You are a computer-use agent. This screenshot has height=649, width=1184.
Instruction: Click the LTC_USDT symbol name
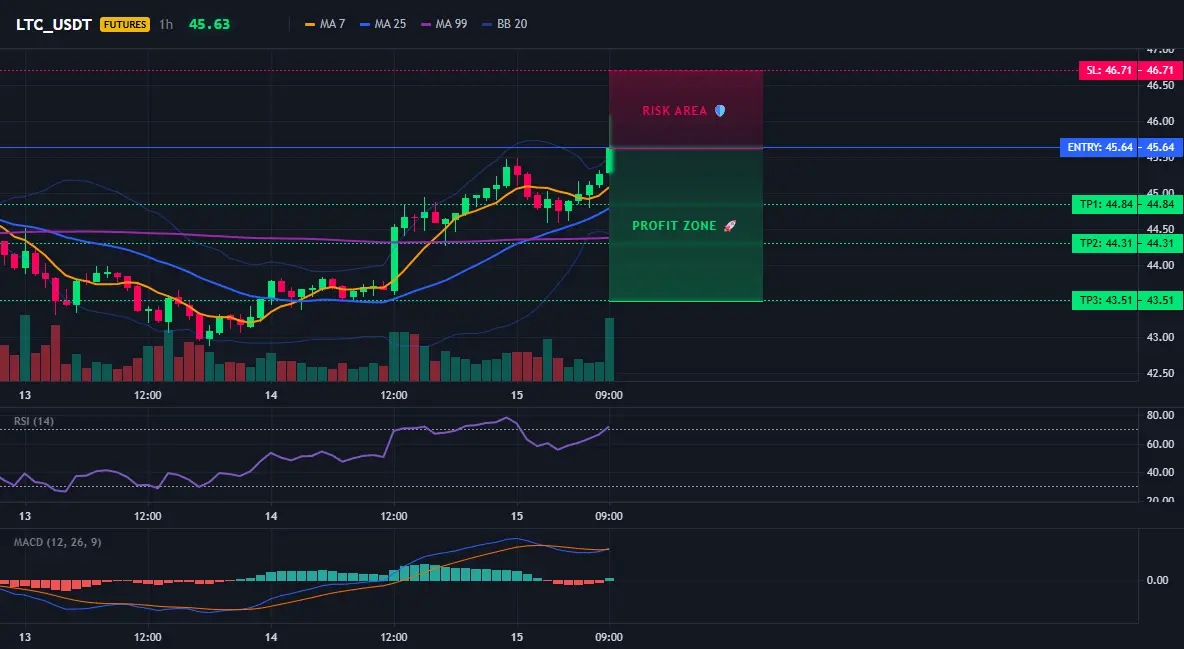(x=54, y=24)
